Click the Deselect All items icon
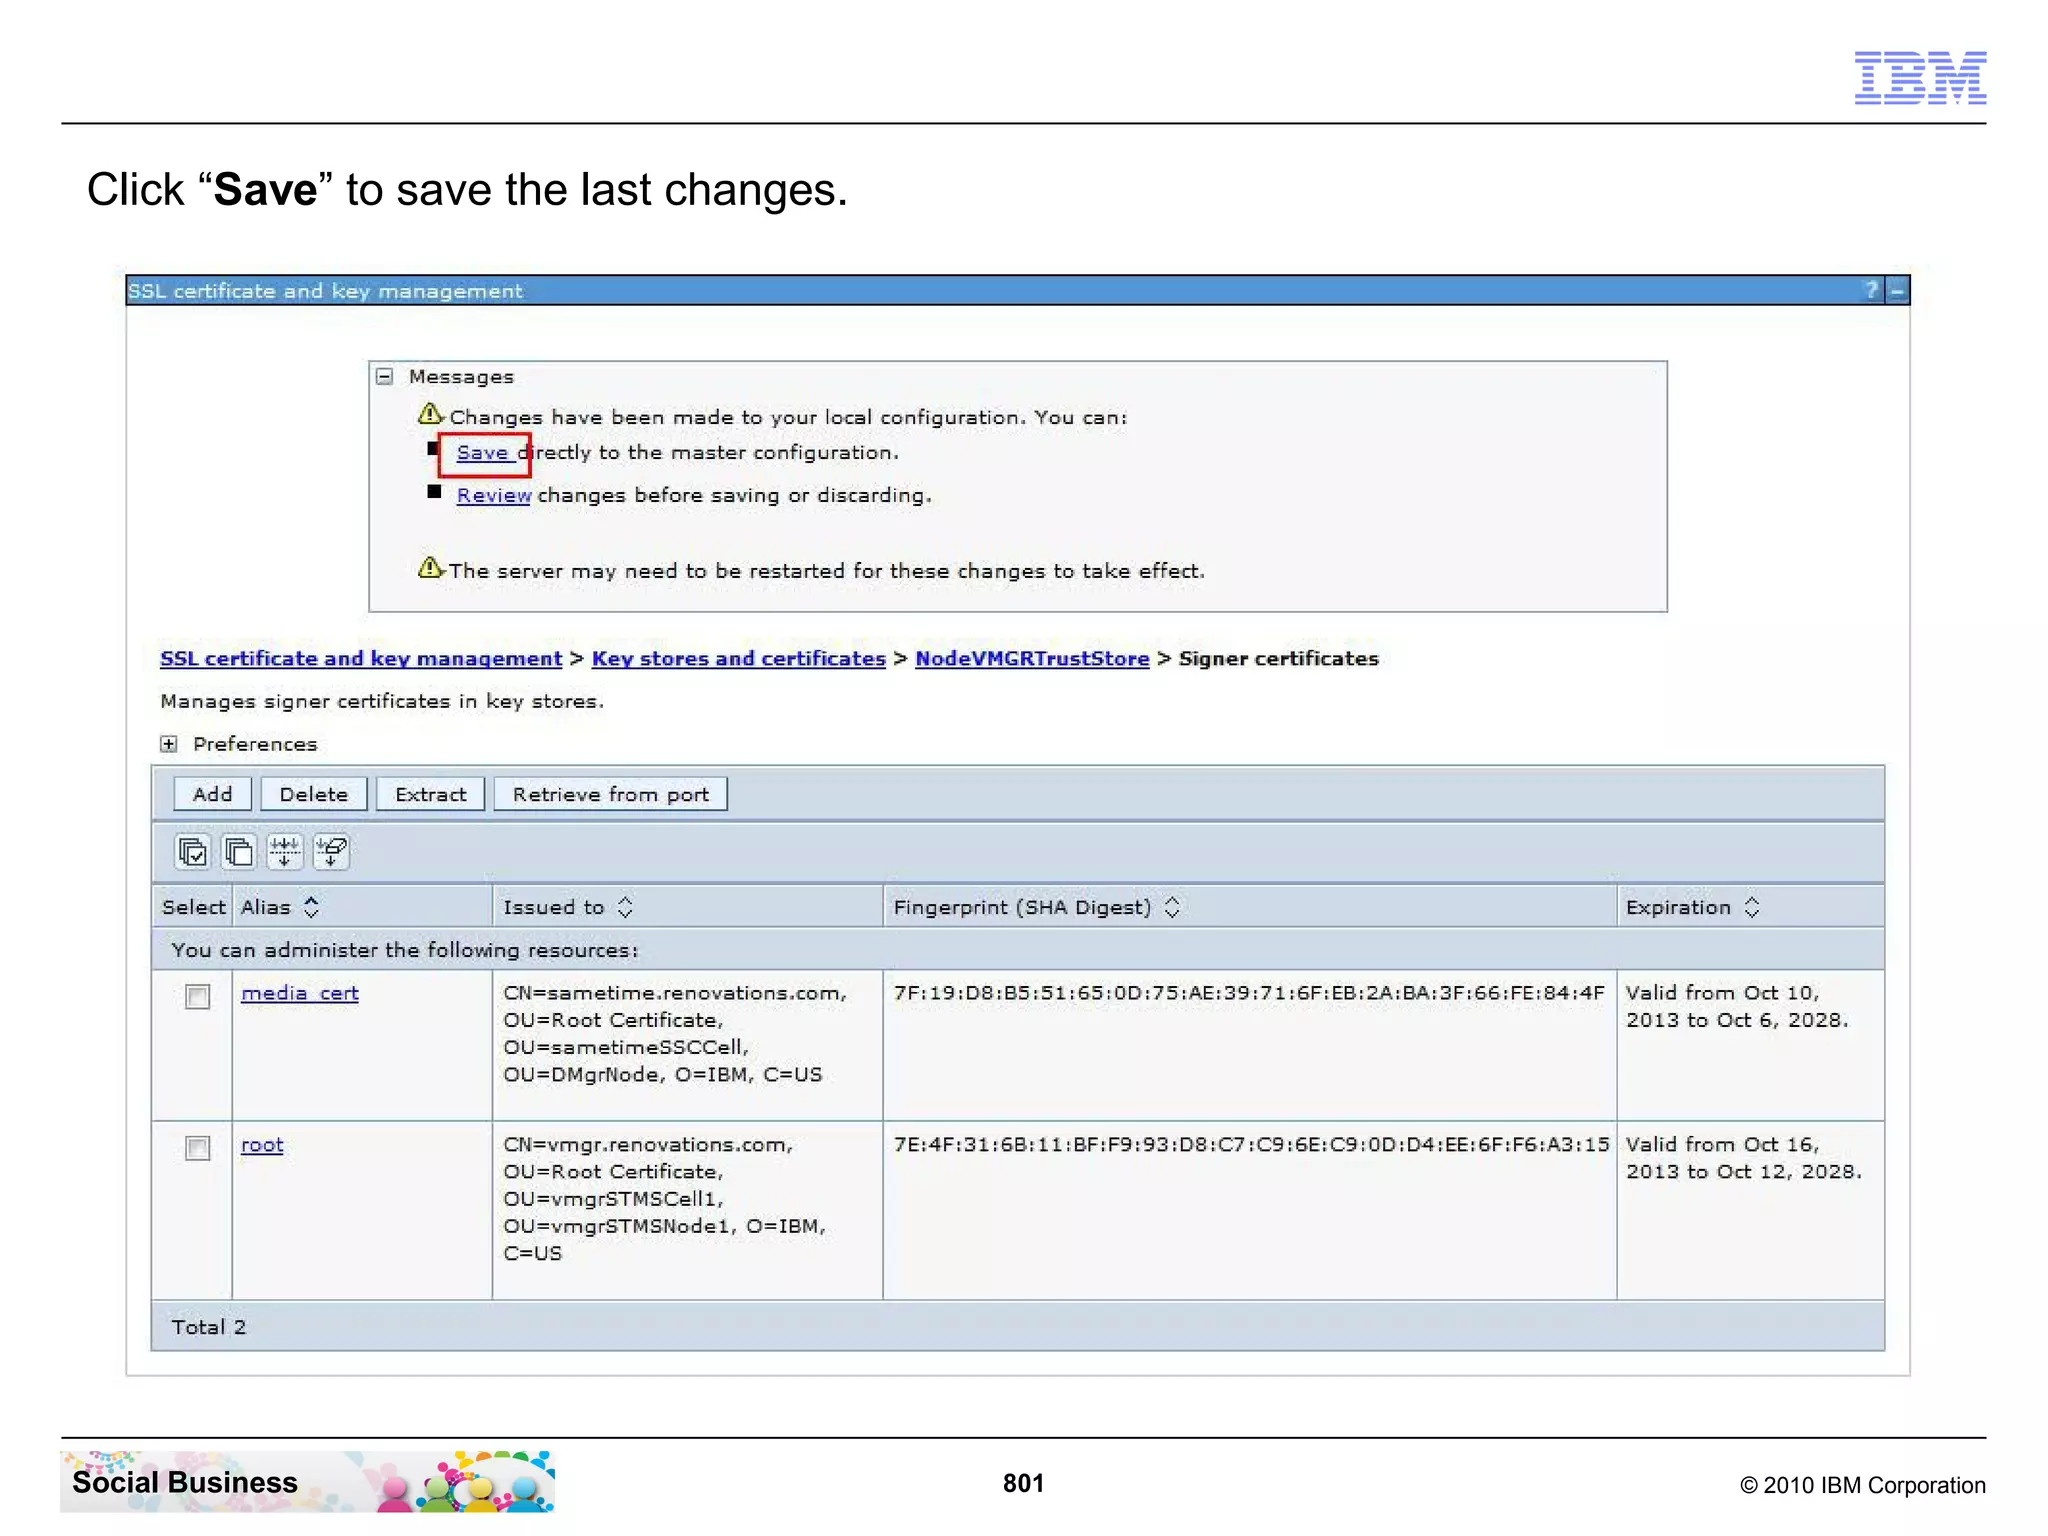The width and height of the screenshot is (2048, 1536). click(238, 852)
